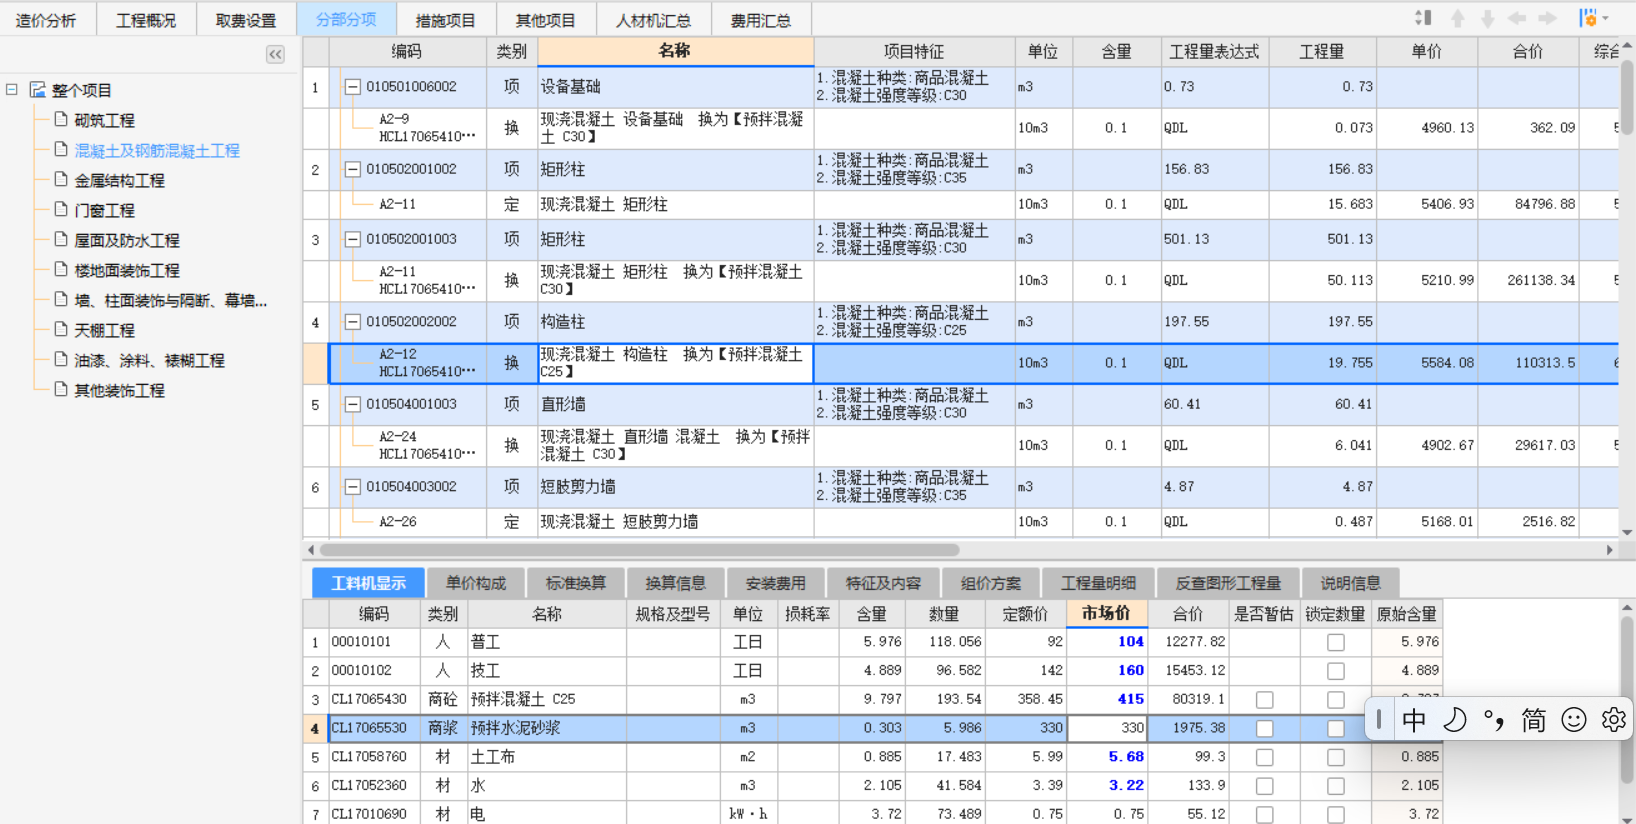Collapse the left tree panel with the double-chevron icon
1636x824 pixels.
click(275, 54)
